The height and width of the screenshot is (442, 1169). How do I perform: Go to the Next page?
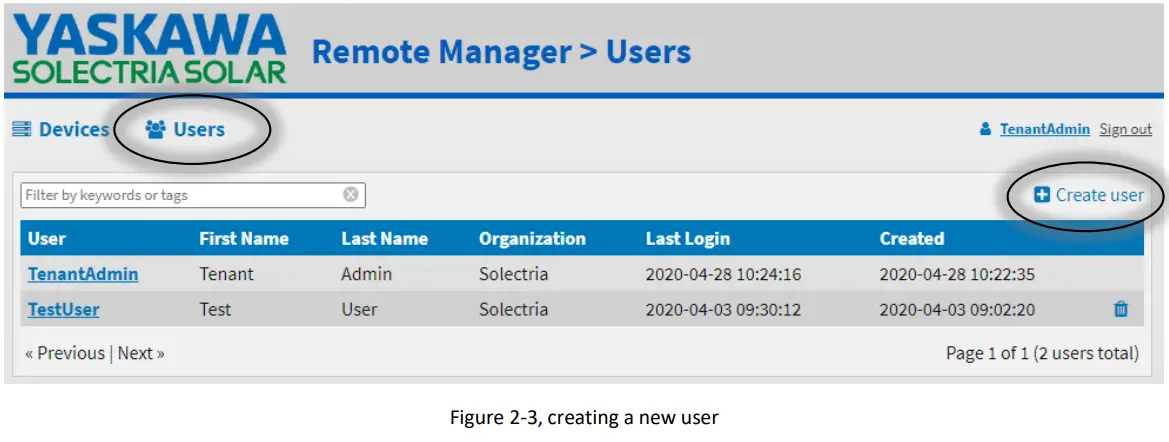click(141, 353)
